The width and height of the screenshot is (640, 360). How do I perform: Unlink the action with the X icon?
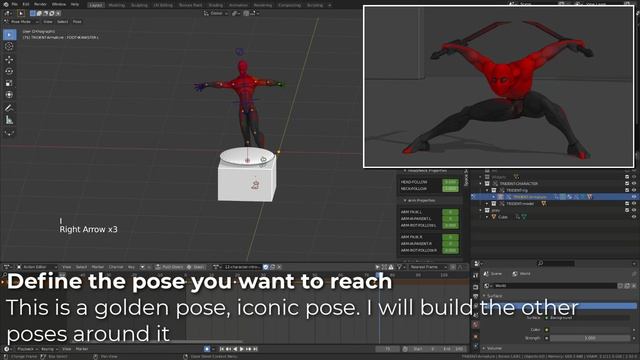click(x=279, y=267)
